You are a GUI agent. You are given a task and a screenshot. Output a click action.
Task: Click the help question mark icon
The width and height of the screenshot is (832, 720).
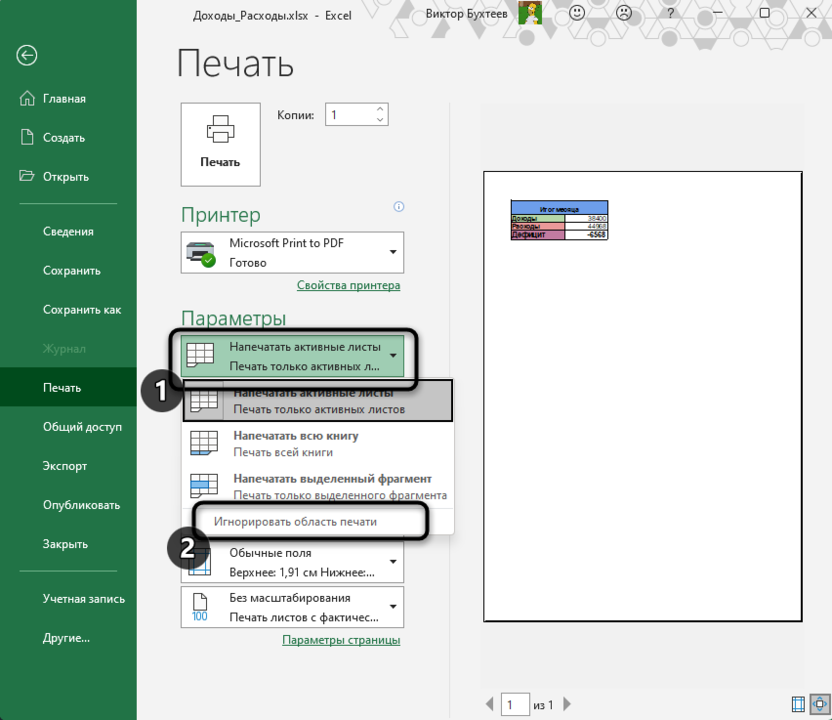[672, 14]
